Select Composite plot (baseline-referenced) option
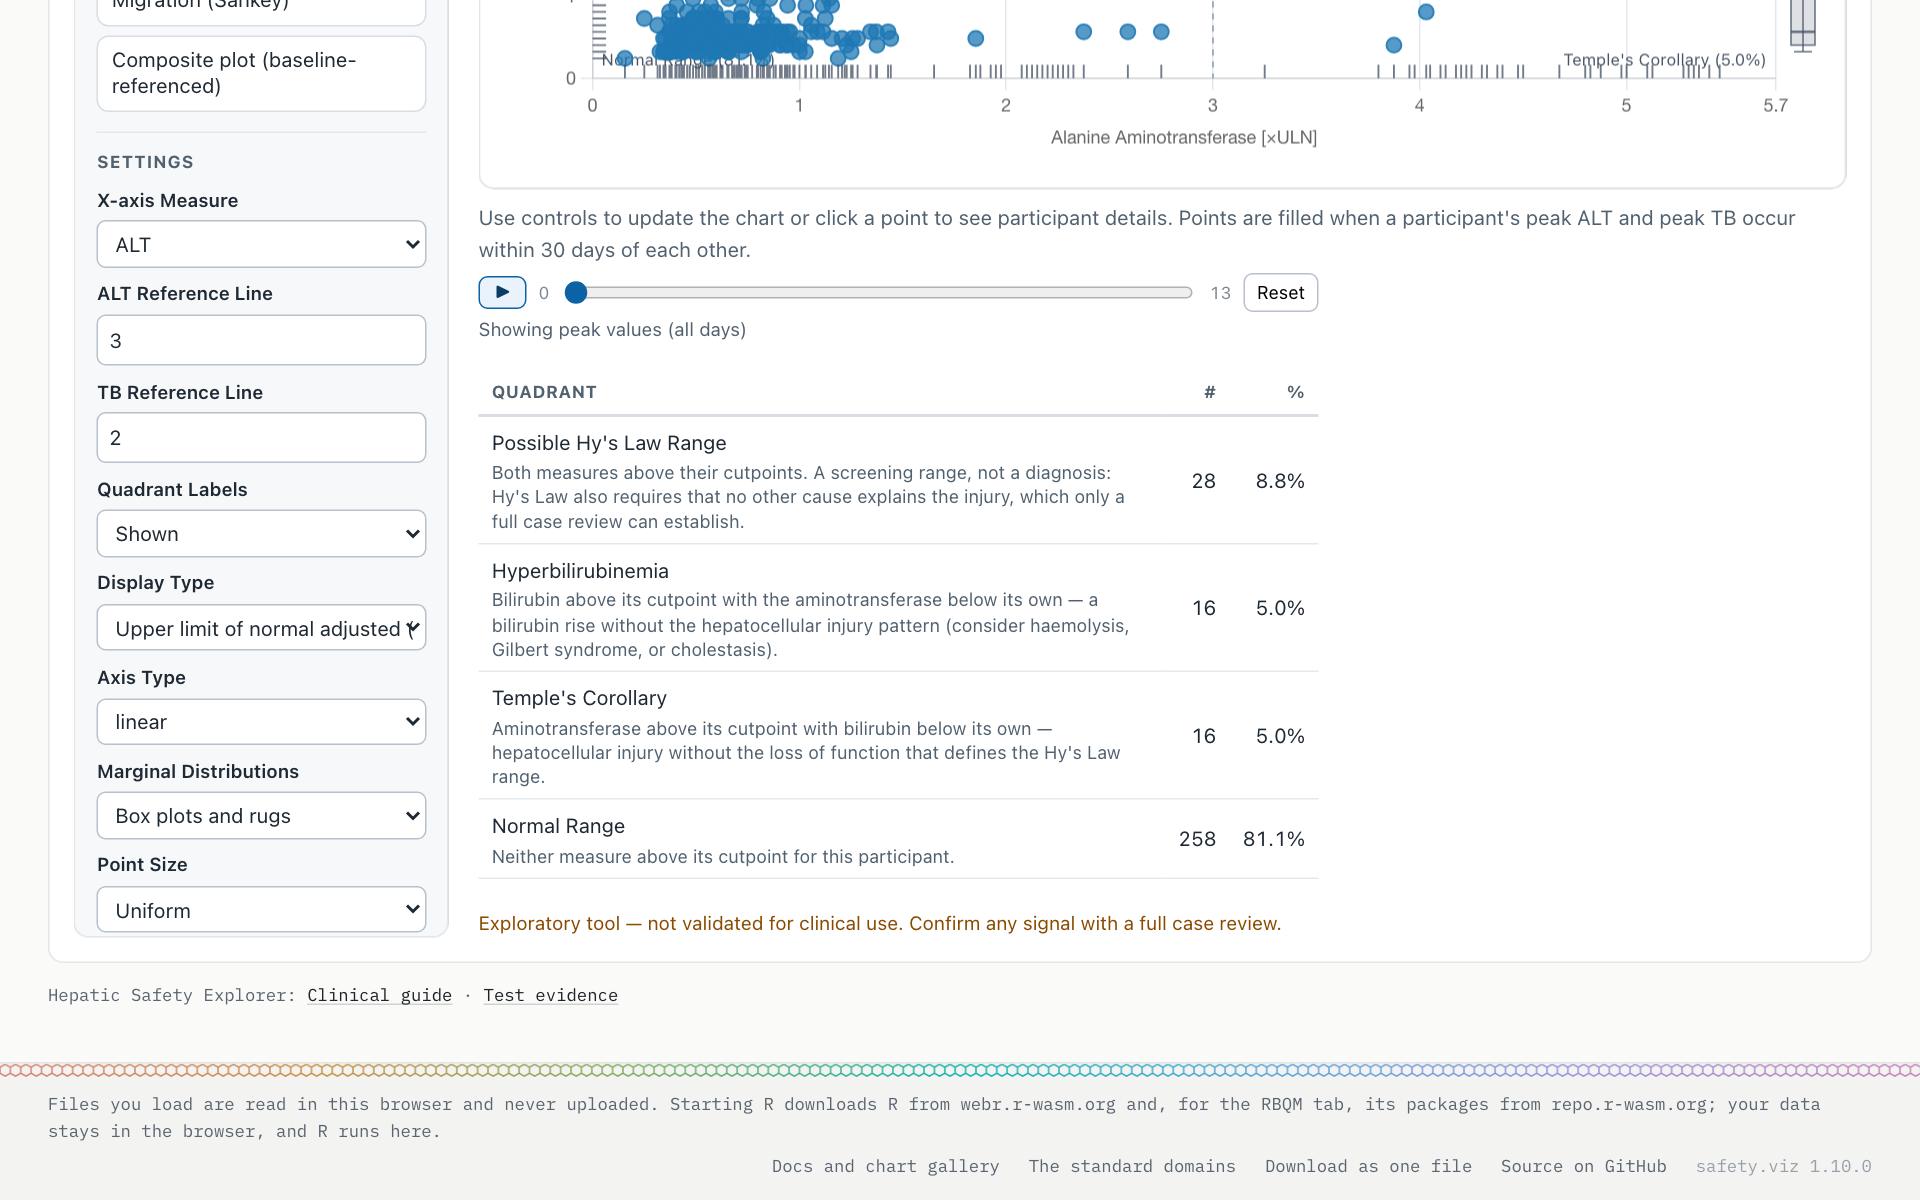The image size is (1920, 1200). [261, 74]
